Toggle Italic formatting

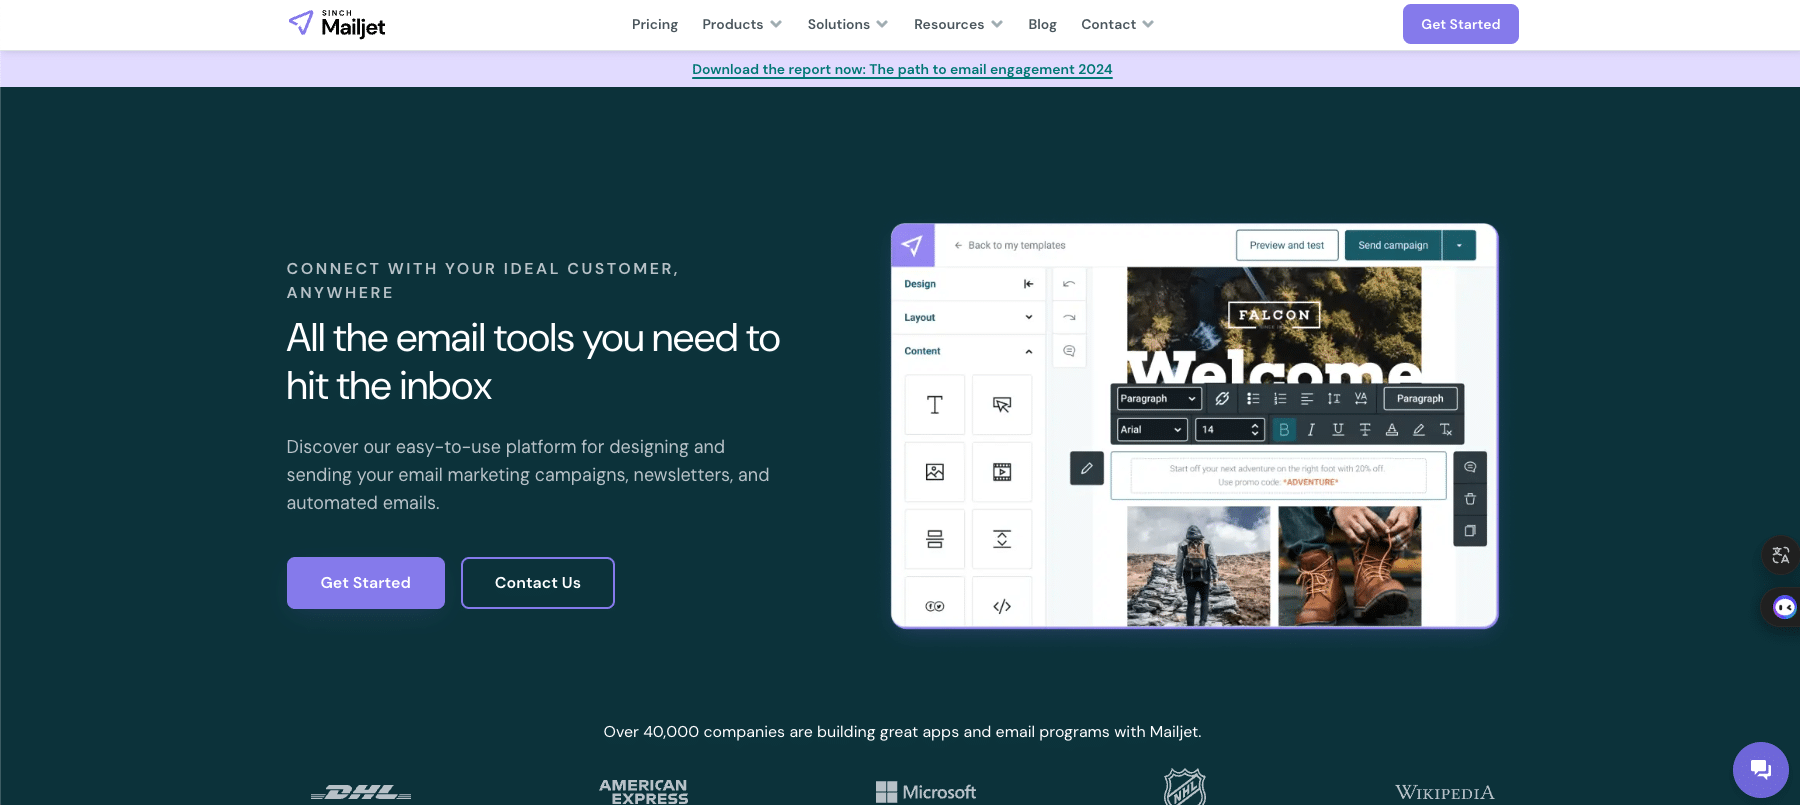[1311, 429]
